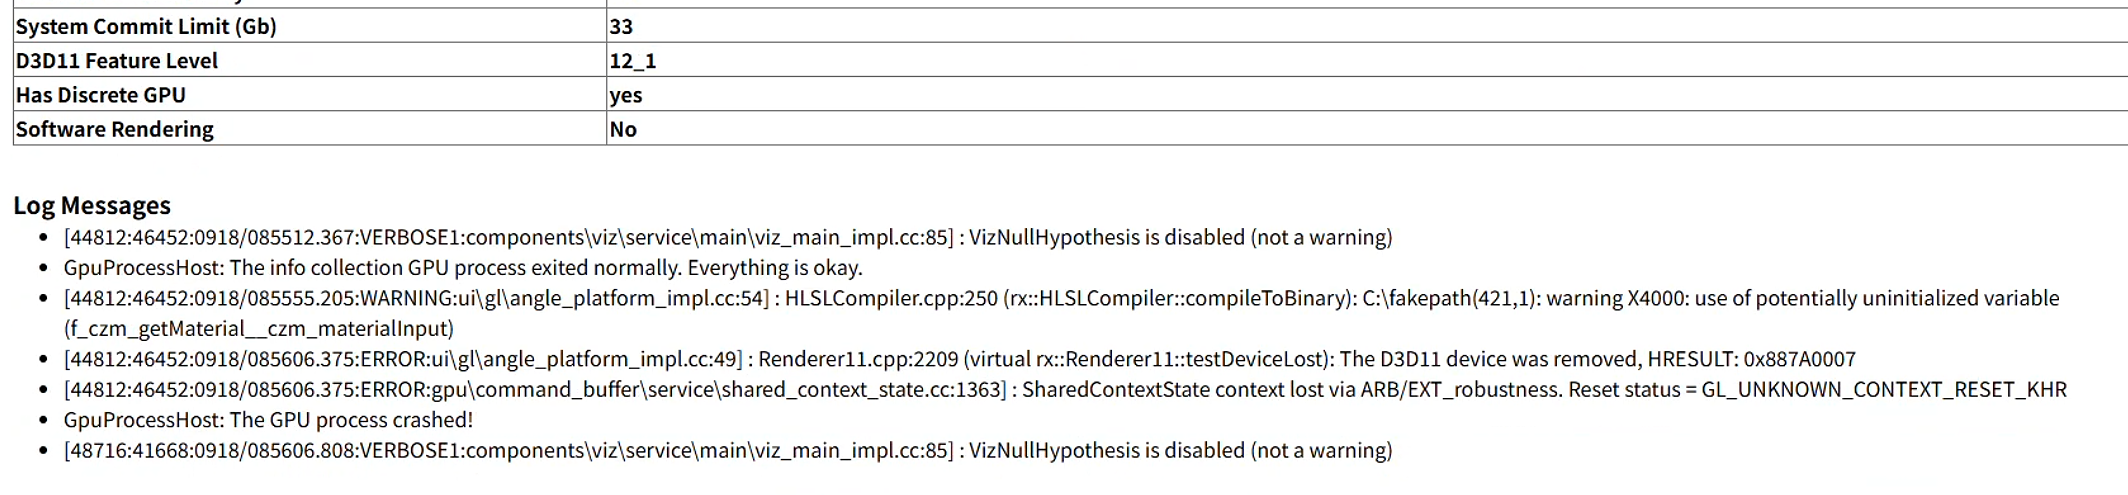Select the "yes" value for Discrete GPU

[626, 95]
